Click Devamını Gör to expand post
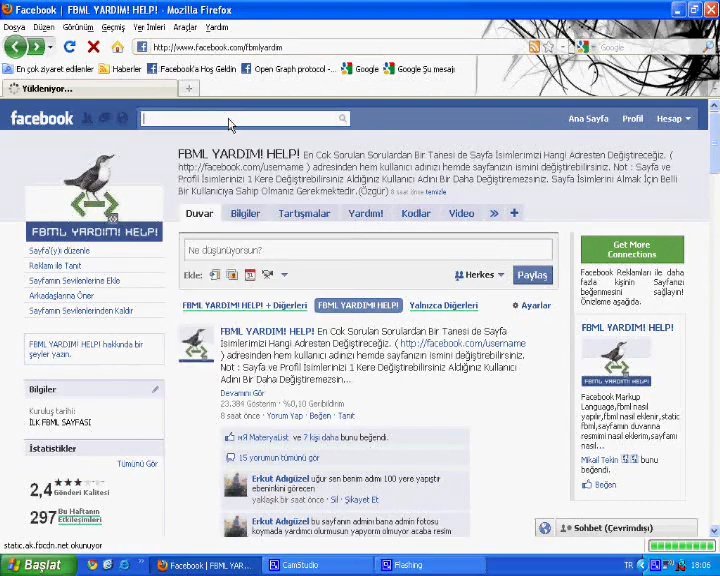The width and height of the screenshot is (720, 576). (x=242, y=393)
